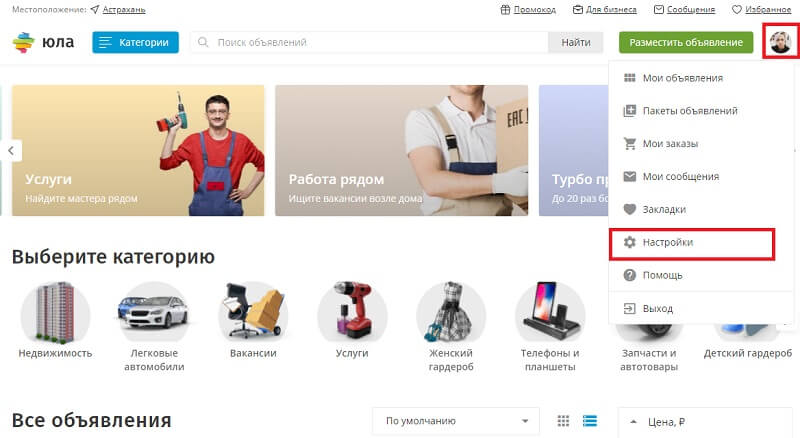Click the Выход exit icon

(630, 308)
